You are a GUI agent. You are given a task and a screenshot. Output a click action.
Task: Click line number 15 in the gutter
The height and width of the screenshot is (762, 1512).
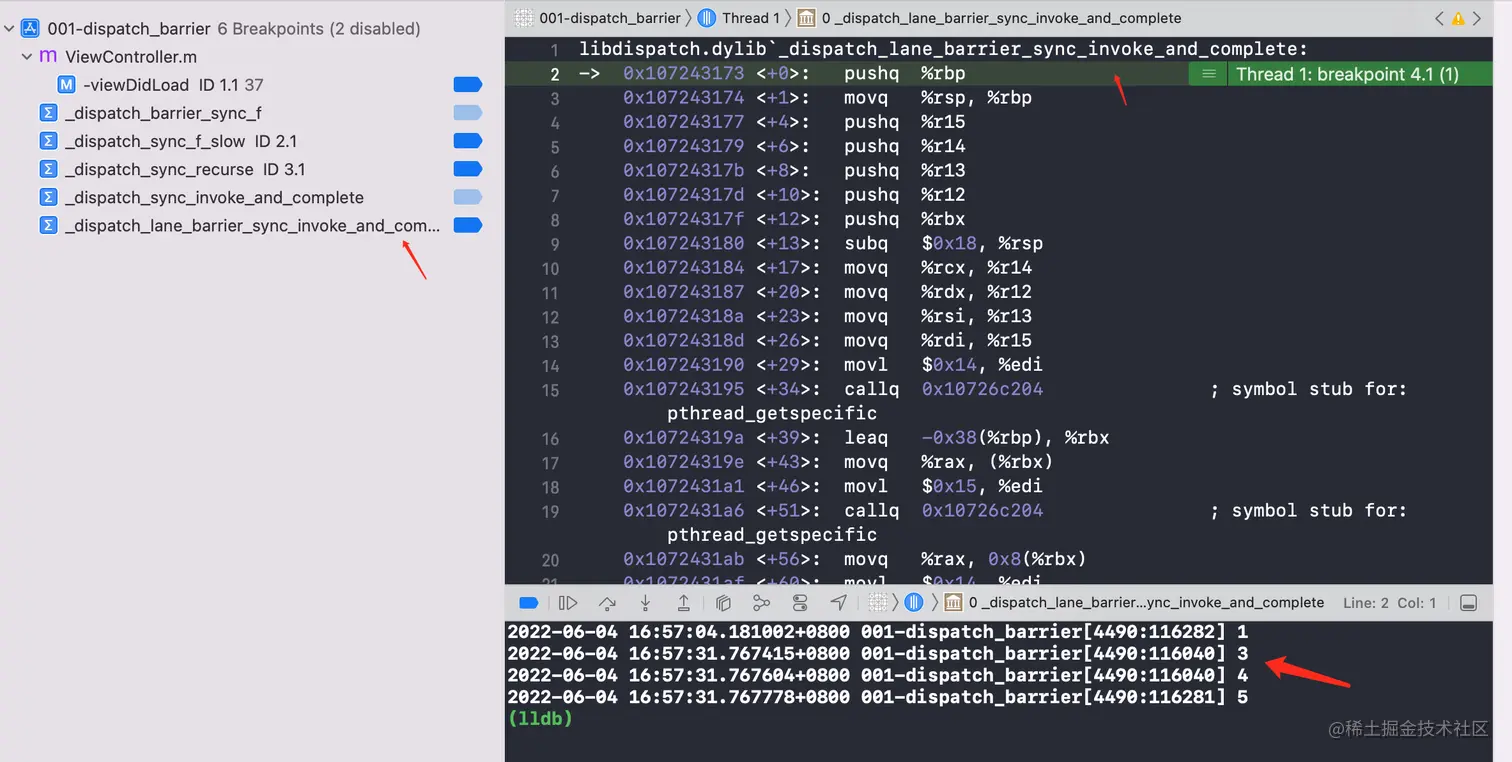pos(550,390)
